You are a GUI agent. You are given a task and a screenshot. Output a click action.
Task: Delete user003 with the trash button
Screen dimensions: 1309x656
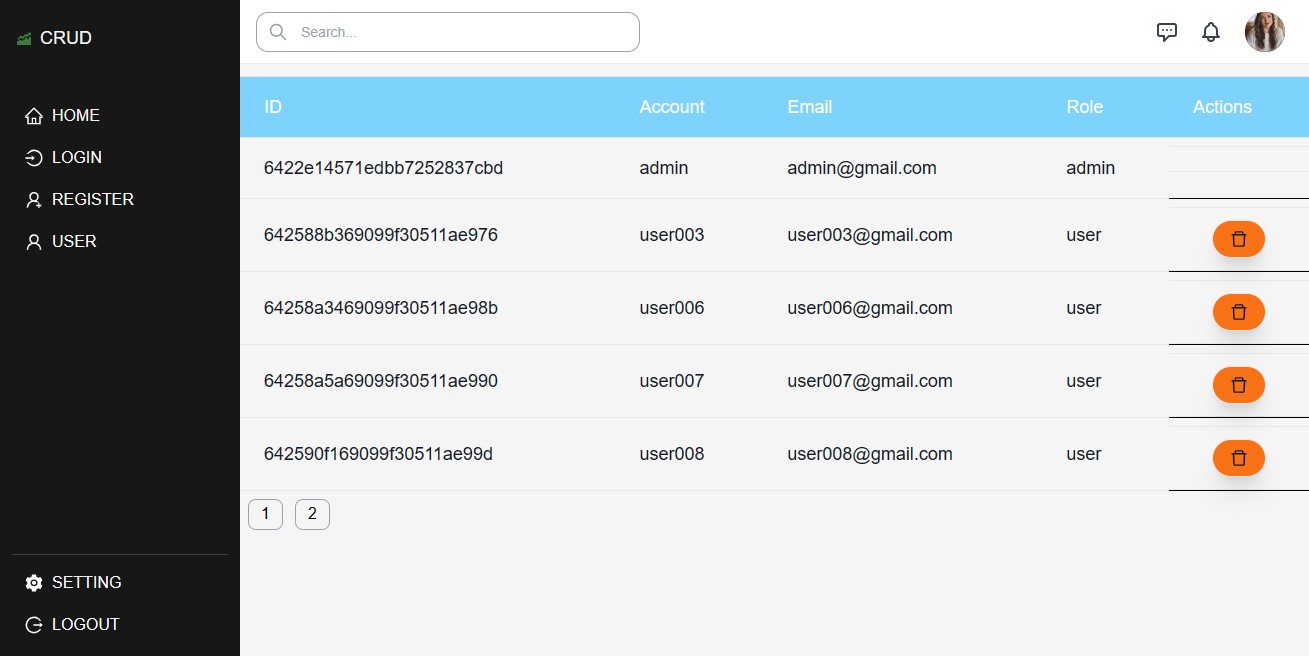(1239, 239)
